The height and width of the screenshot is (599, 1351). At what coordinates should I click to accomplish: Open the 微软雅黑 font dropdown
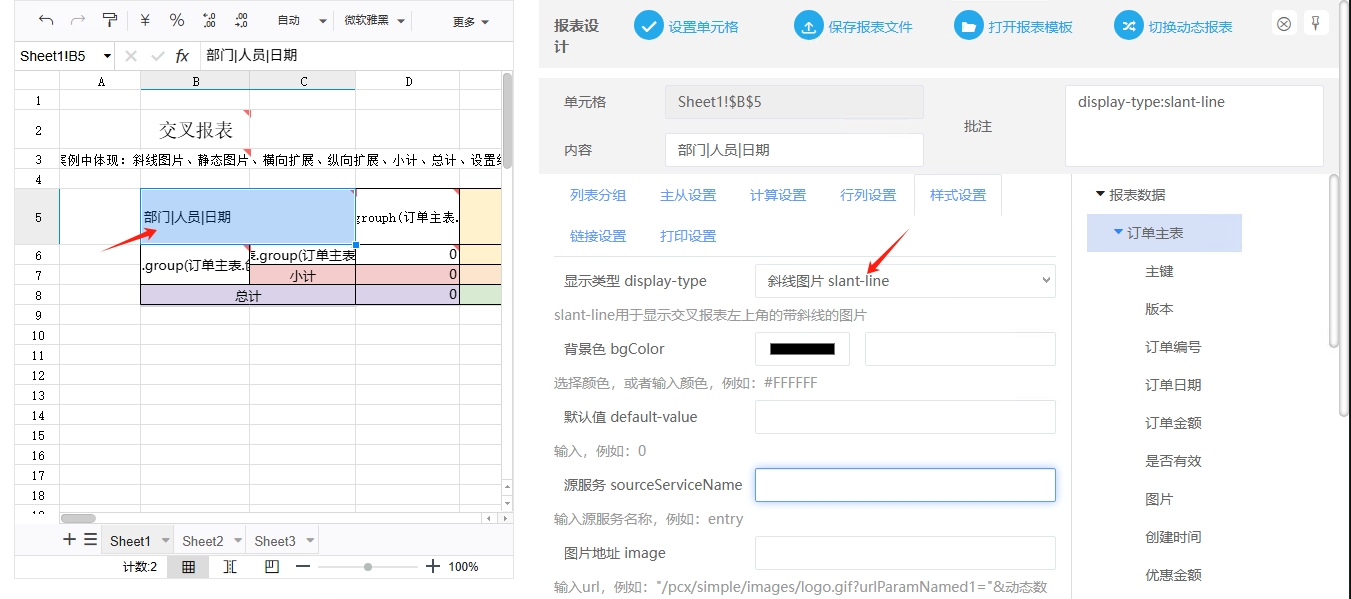click(375, 21)
